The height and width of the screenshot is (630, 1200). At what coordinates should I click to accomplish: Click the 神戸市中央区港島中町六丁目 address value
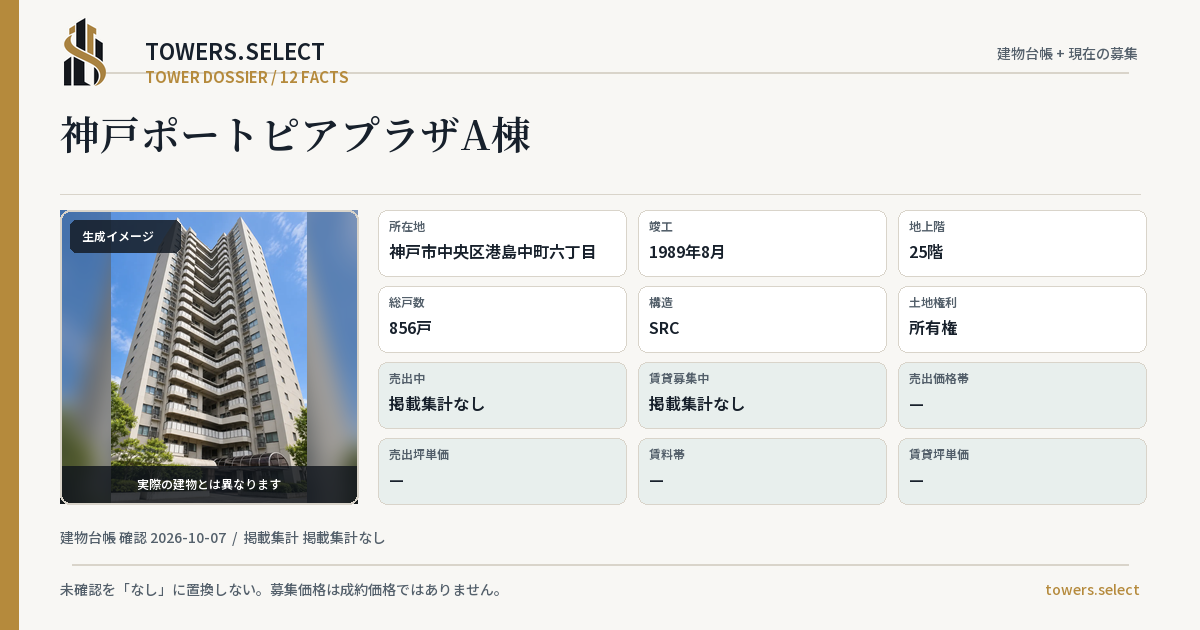point(493,252)
